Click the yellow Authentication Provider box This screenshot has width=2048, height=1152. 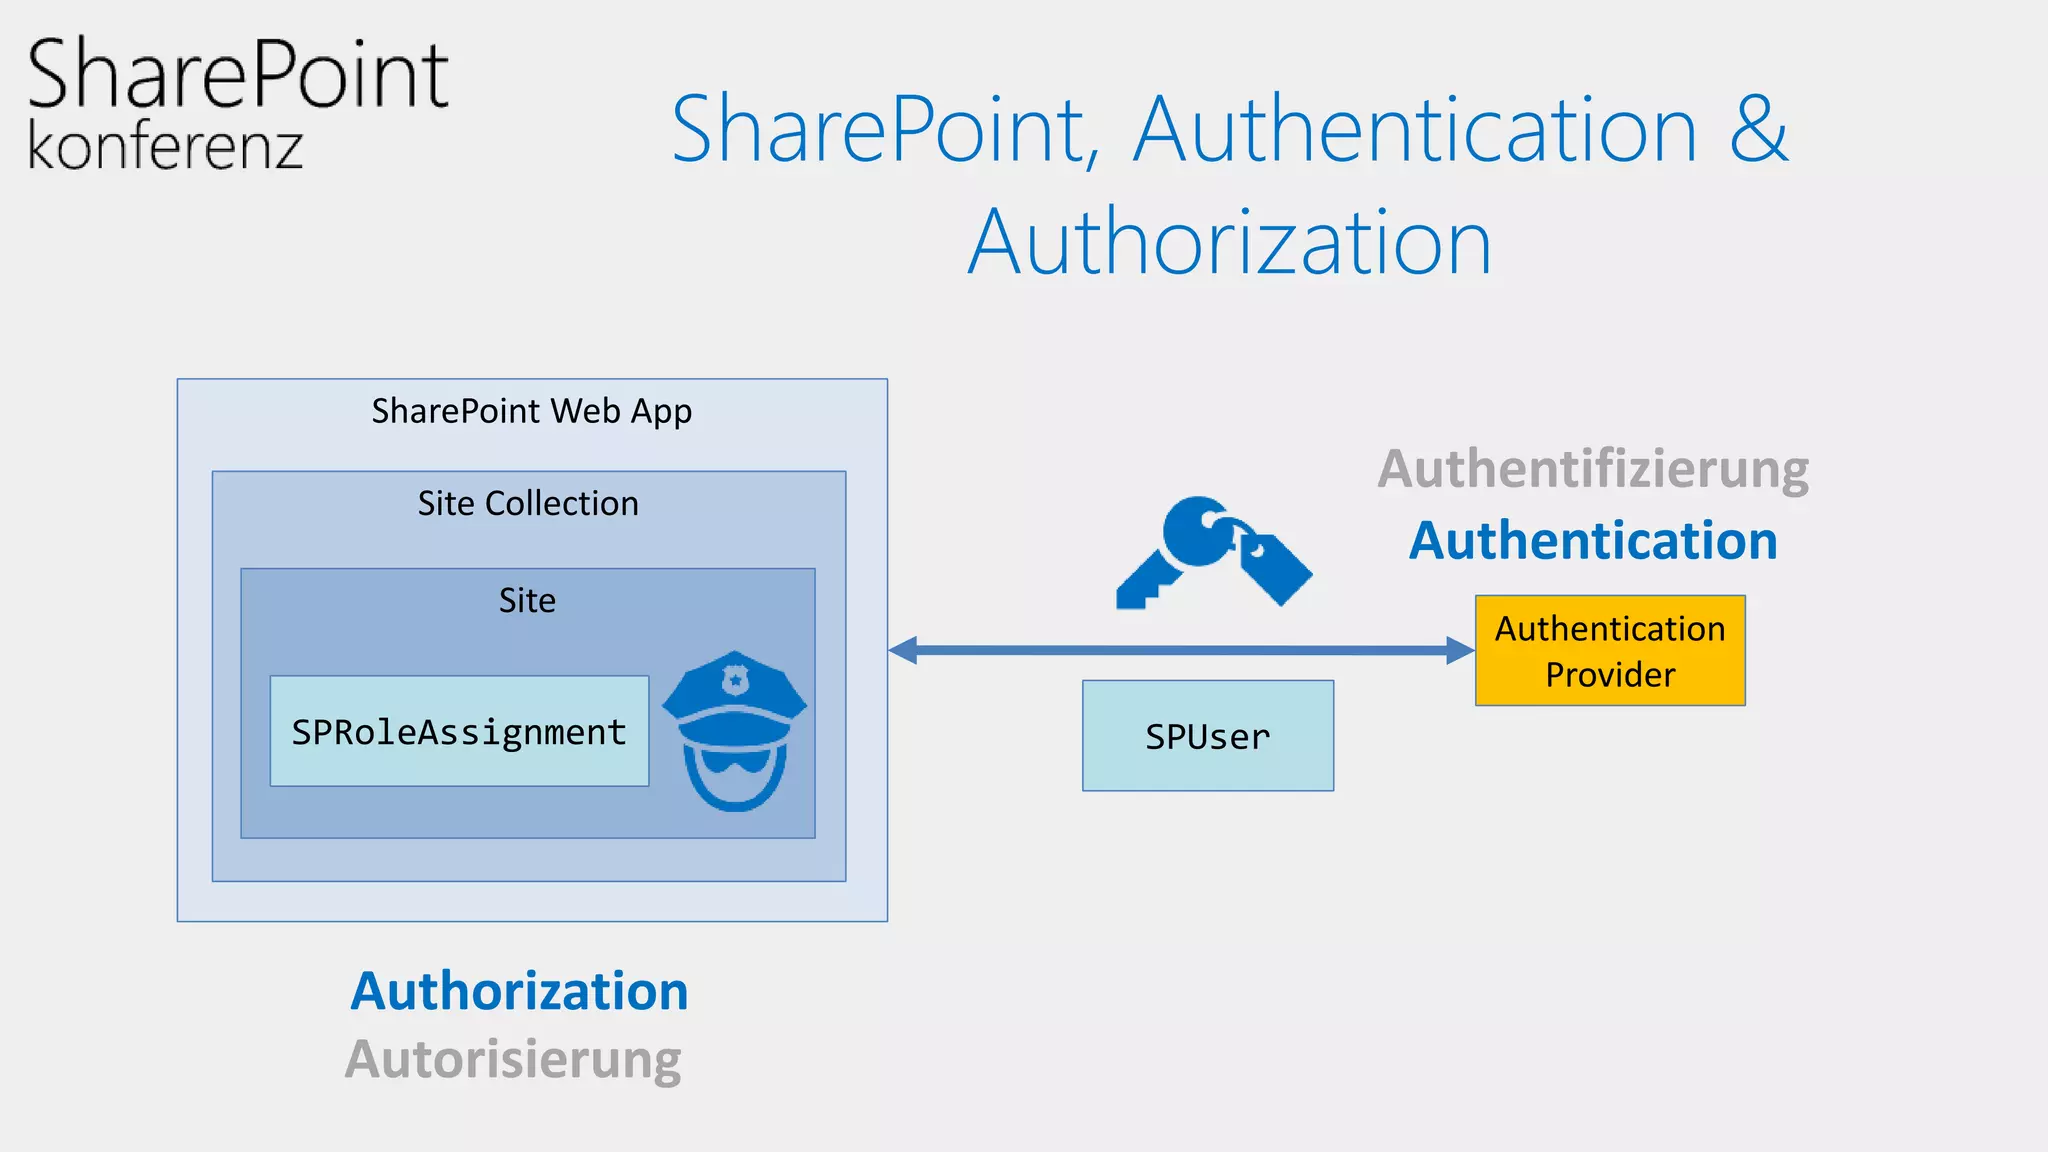tap(1610, 651)
